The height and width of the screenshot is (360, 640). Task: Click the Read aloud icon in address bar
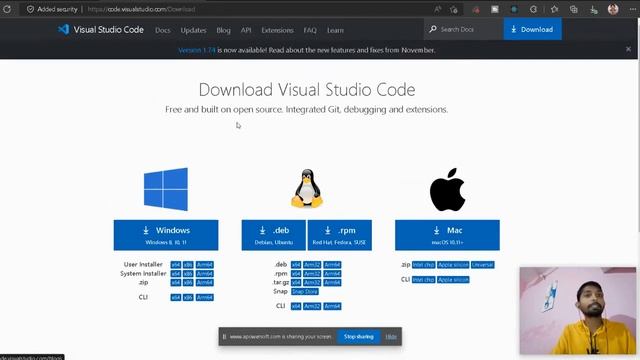coord(438,9)
